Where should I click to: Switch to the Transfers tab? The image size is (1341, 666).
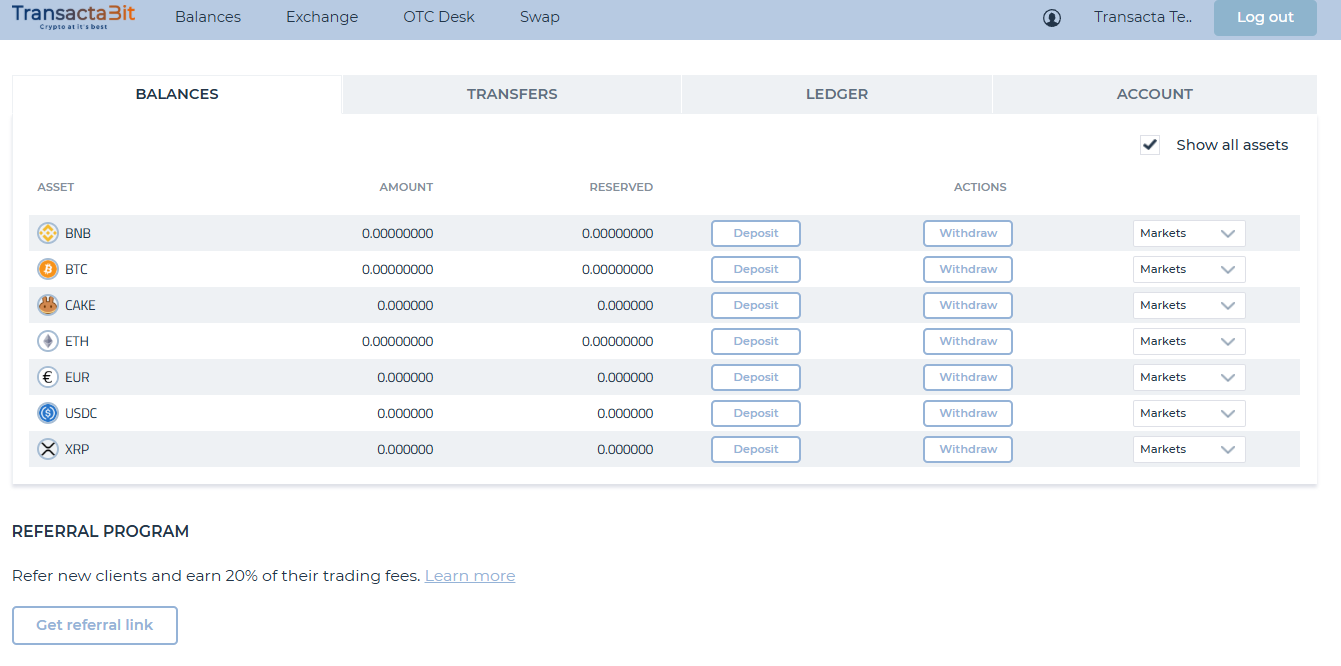click(x=512, y=94)
